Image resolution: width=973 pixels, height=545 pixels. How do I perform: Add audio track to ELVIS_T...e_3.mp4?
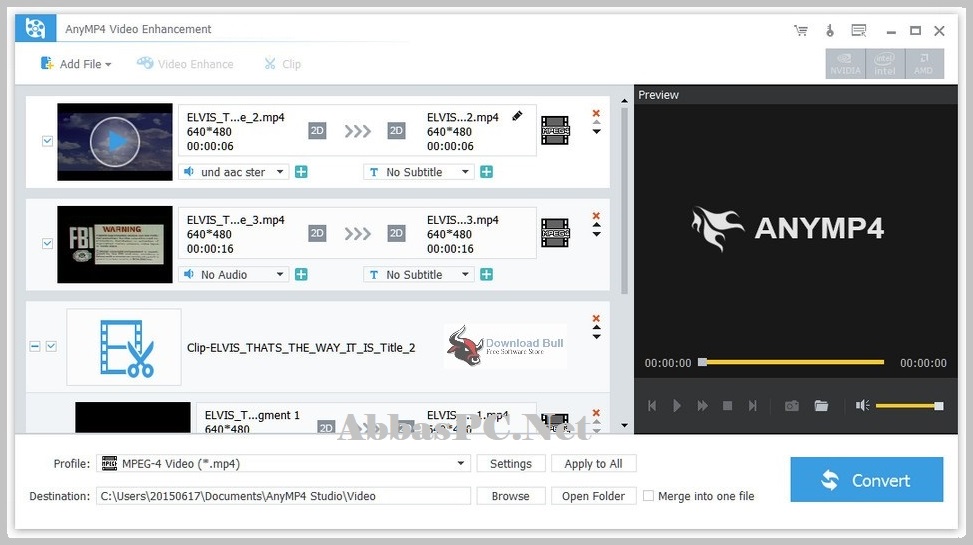point(301,274)
